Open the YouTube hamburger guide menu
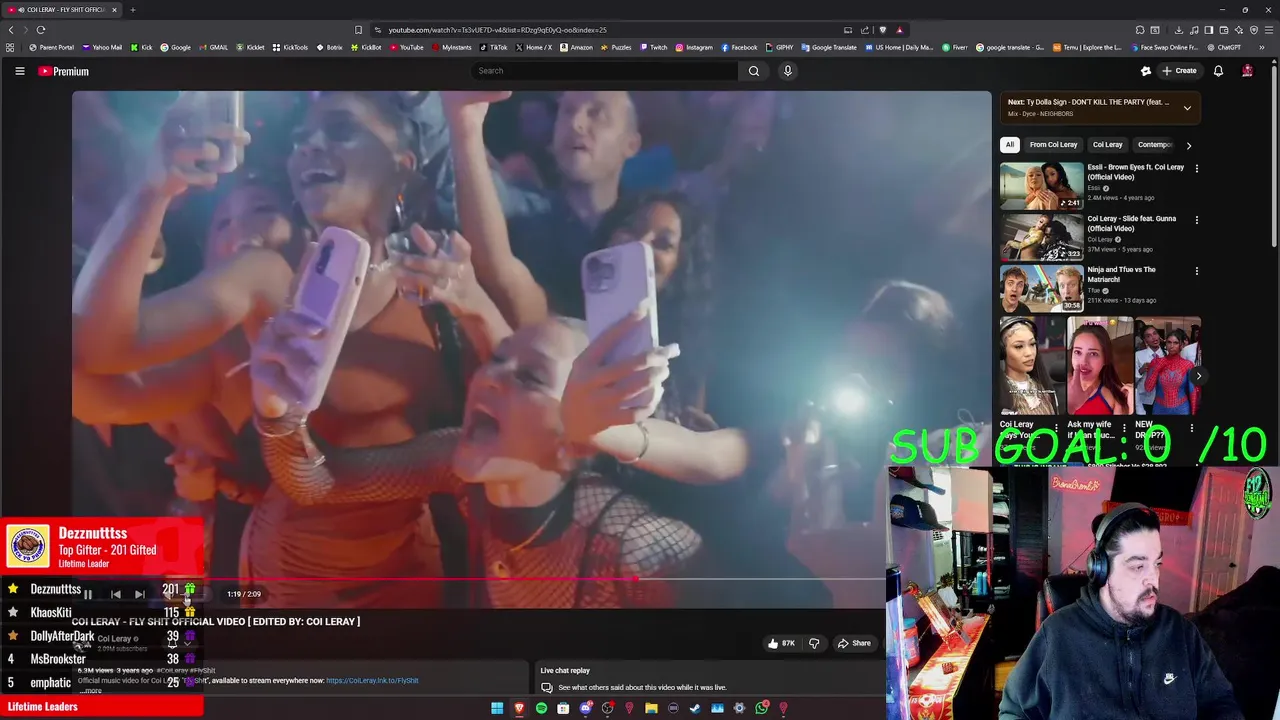 [x=19, y=71]
